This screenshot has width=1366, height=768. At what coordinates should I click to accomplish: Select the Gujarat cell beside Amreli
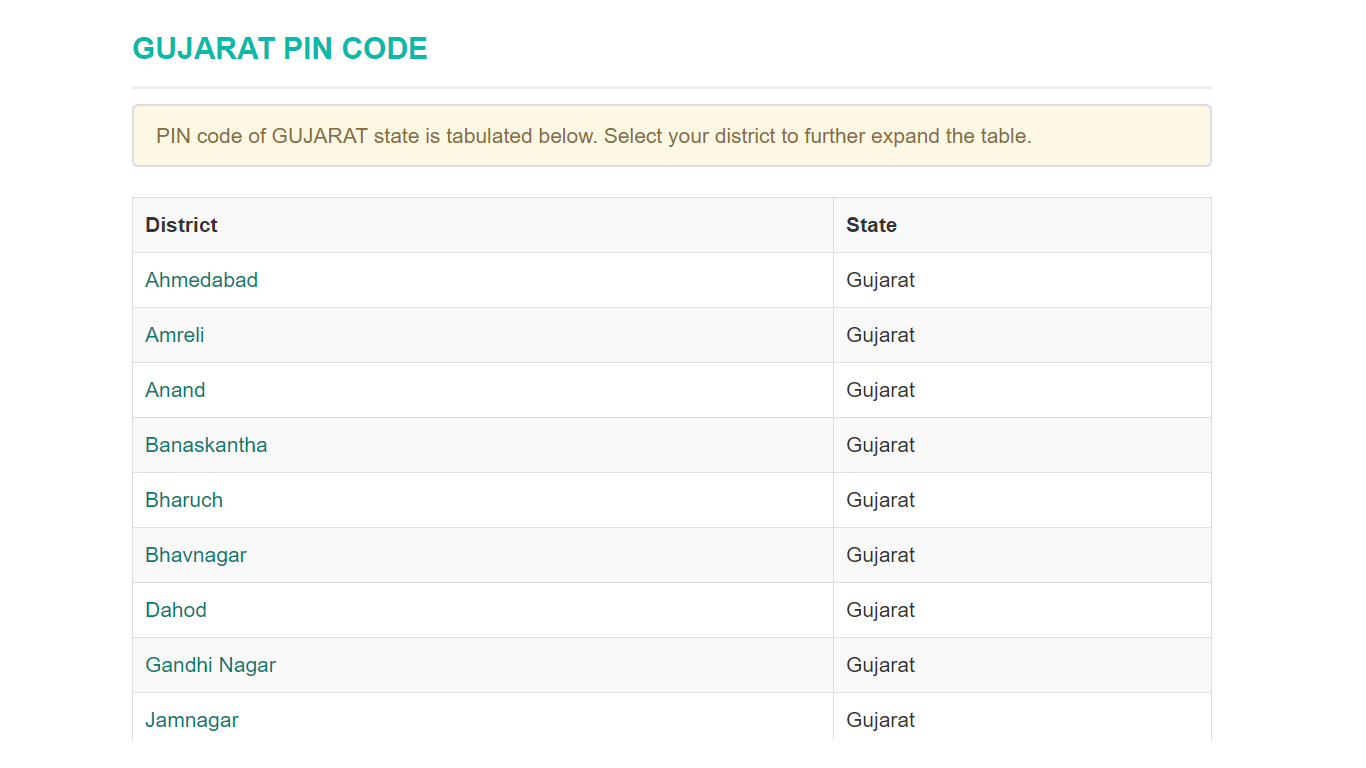click(x=880, y=335)
